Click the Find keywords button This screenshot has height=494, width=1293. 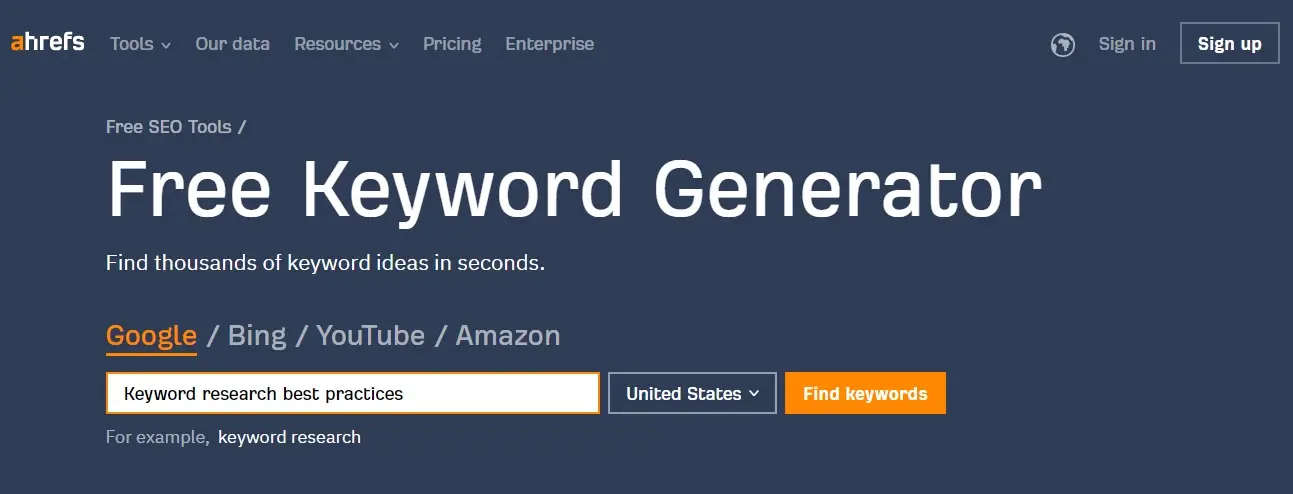click(x=865, y=393)
